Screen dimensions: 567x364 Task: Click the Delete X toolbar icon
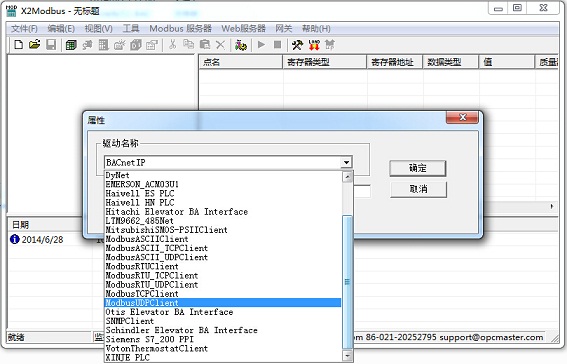[x=220, y=45]
